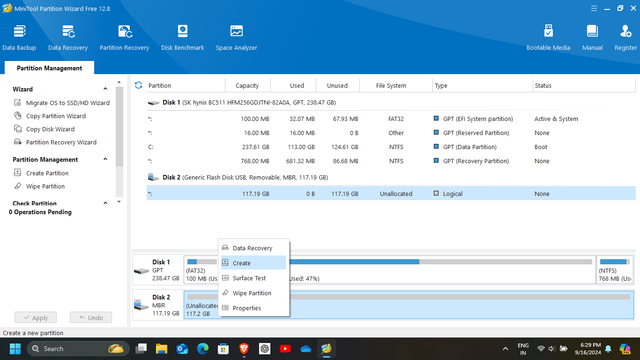Click the Apply button
The height and width of the screenshot is (360, 640).
click(36, 318)
